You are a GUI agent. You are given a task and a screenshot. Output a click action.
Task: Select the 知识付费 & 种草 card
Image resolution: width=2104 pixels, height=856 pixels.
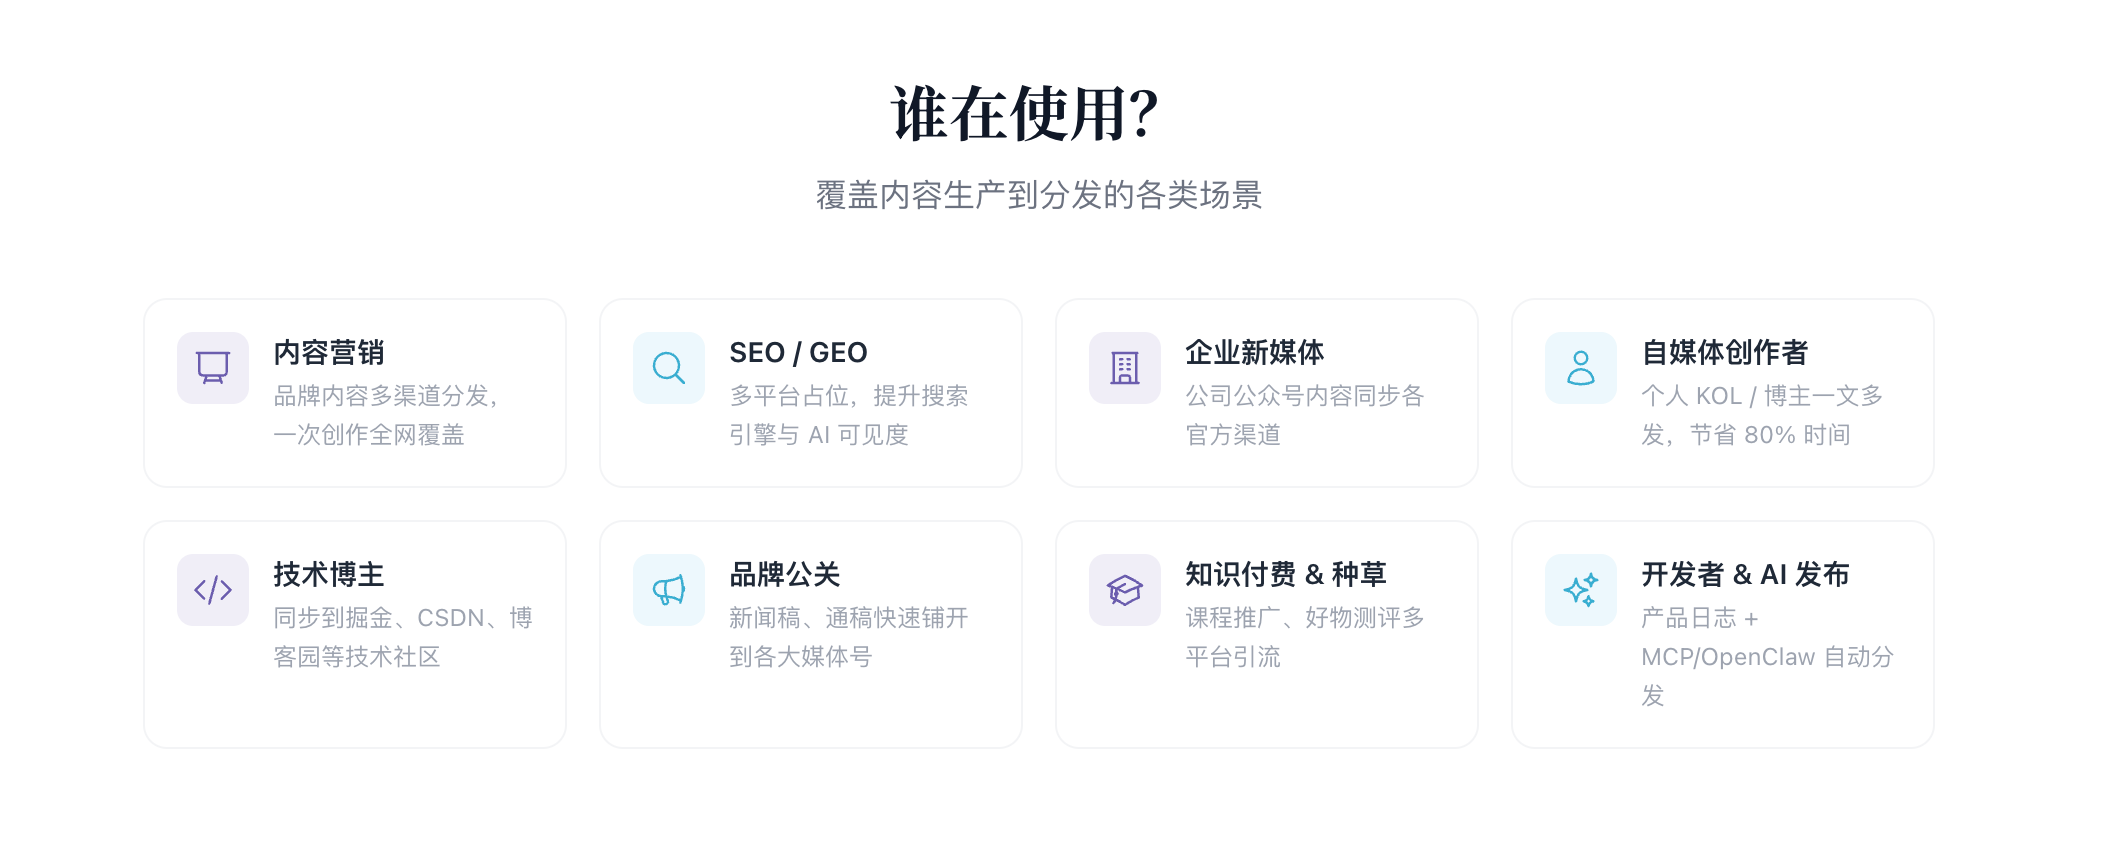coord(1268,632)
